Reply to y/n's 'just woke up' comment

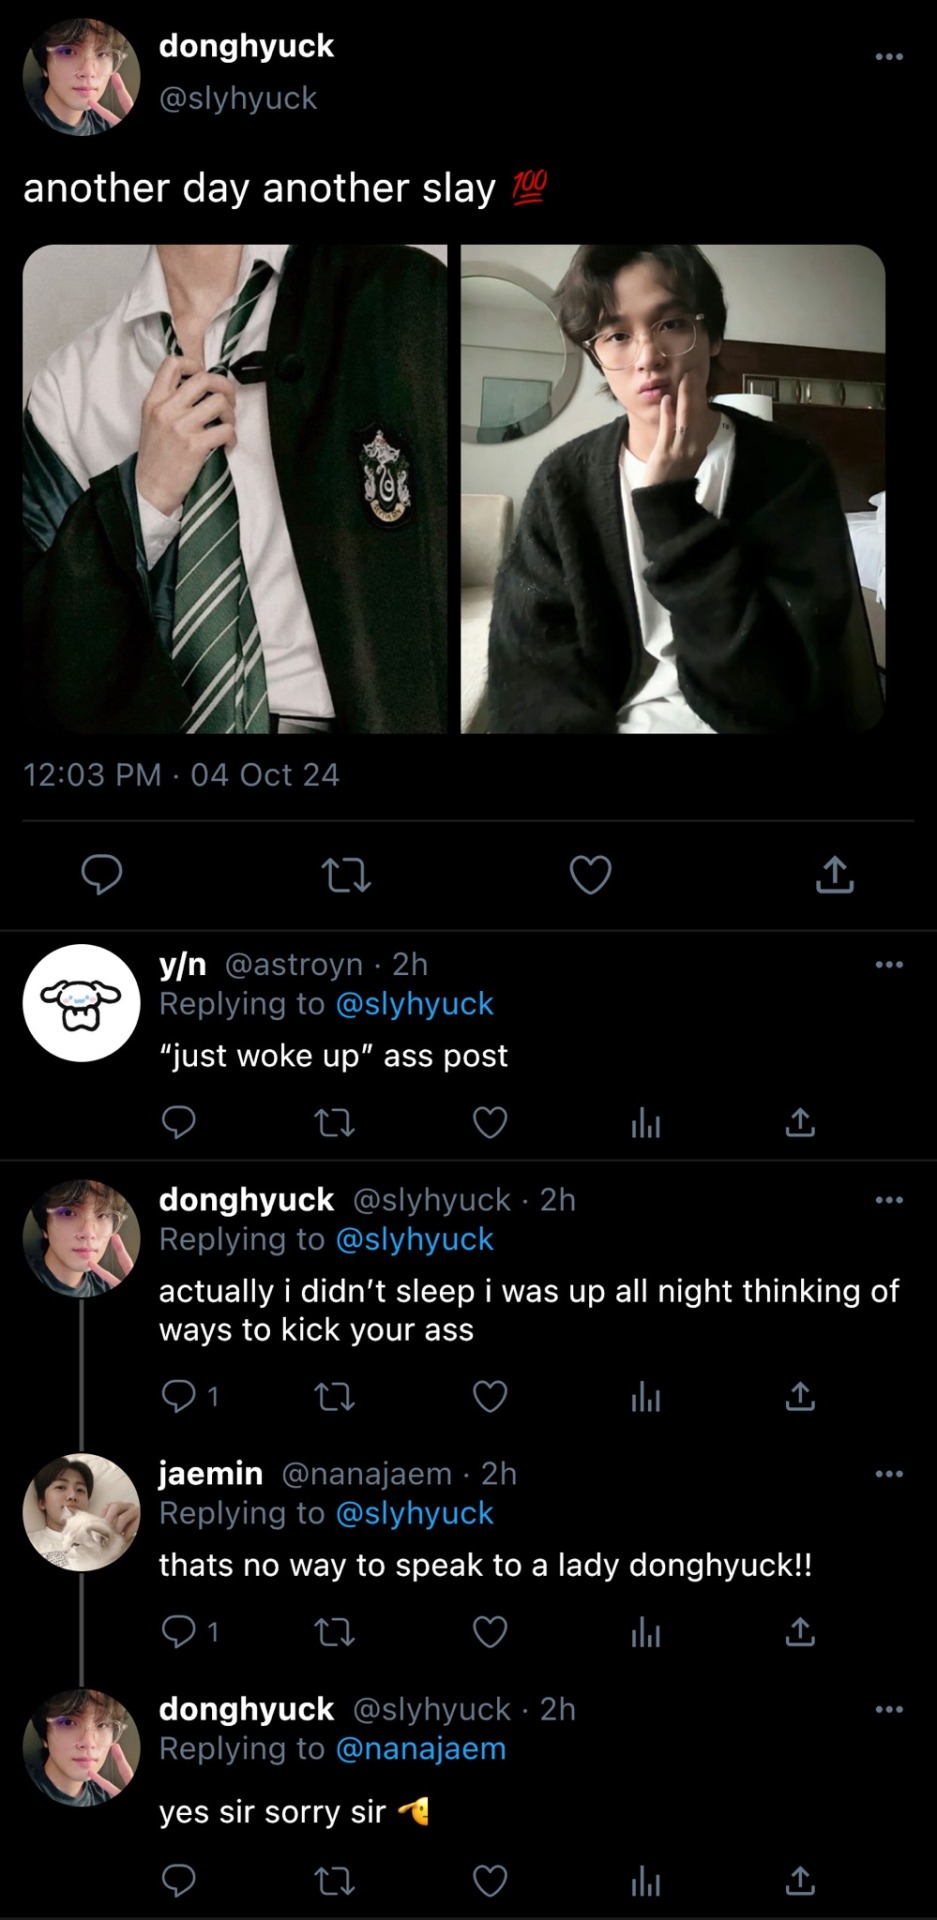click(178, 1123)
